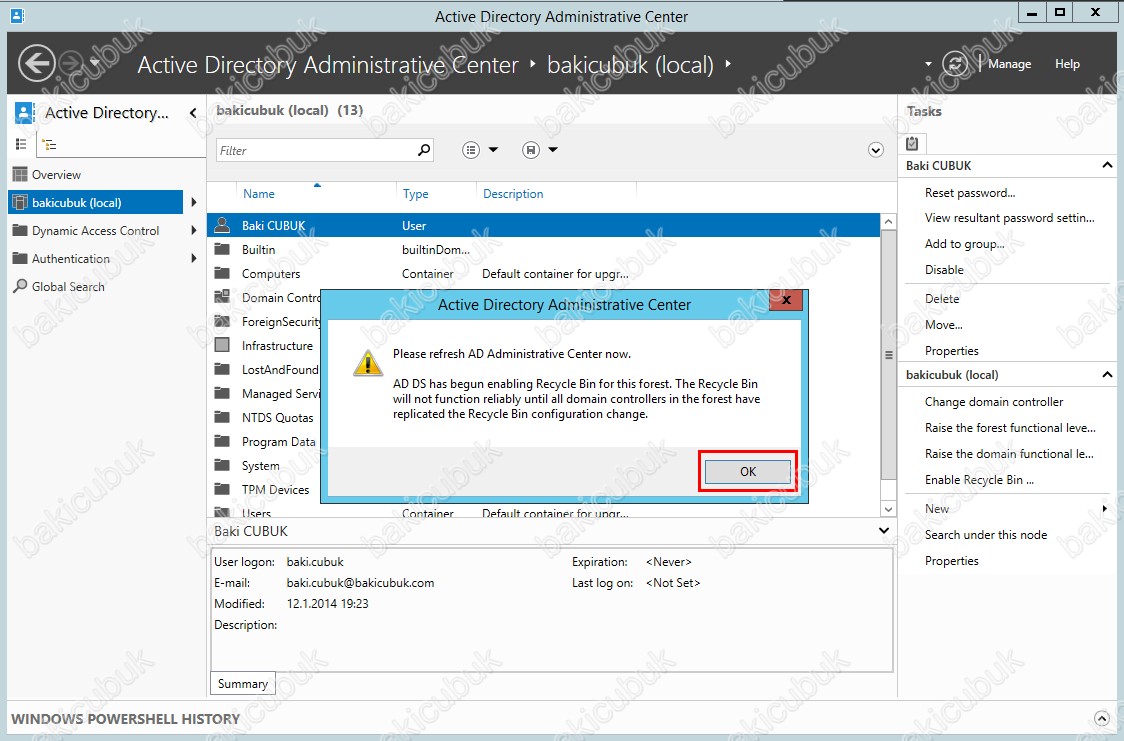Switch navigation pane to list view
The image size is (1124, 741).
pos(21,144)
